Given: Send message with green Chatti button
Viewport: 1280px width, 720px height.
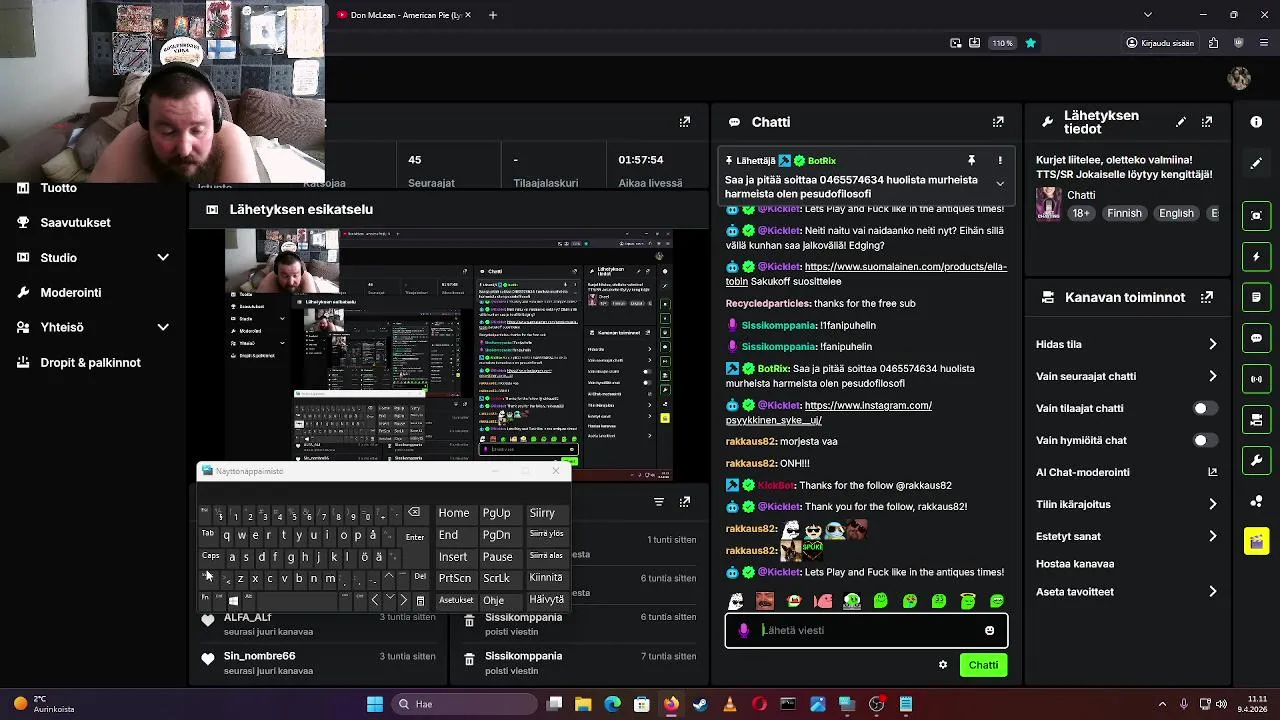Looking at the screenshot, I should (983, 665).
